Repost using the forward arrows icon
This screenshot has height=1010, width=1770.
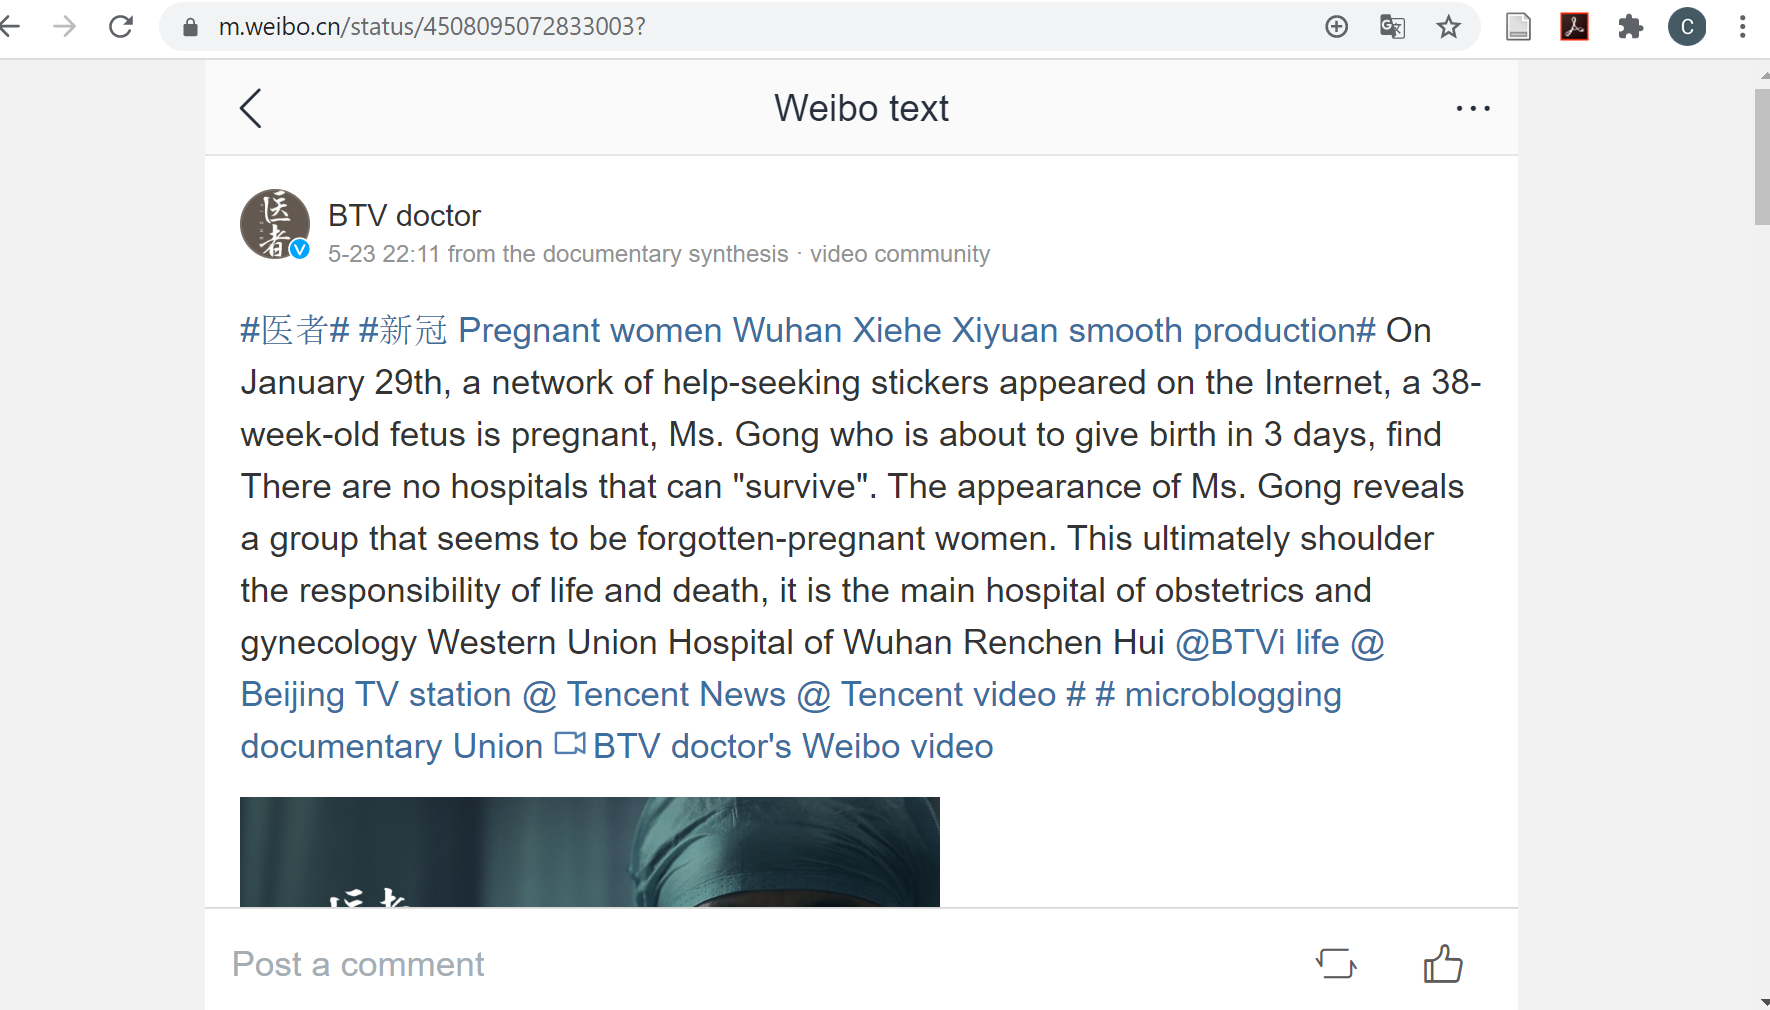1336,964
